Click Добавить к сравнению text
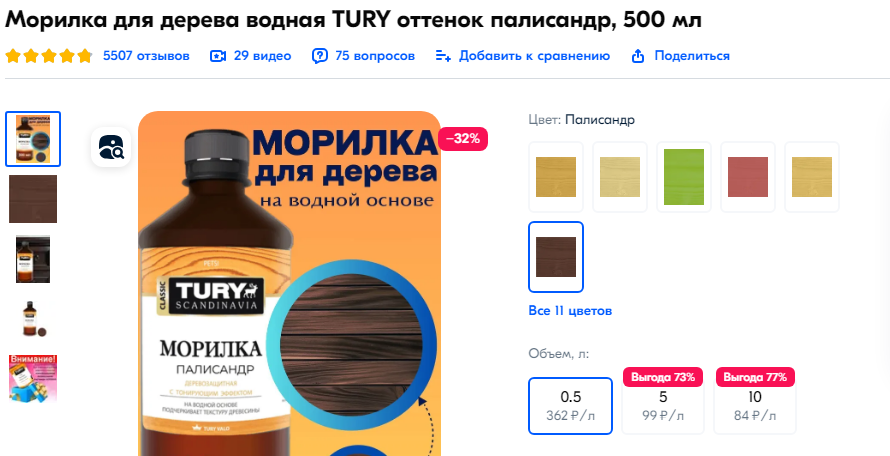The width and height of the screenshot is (890, 456). coord(534,56)
